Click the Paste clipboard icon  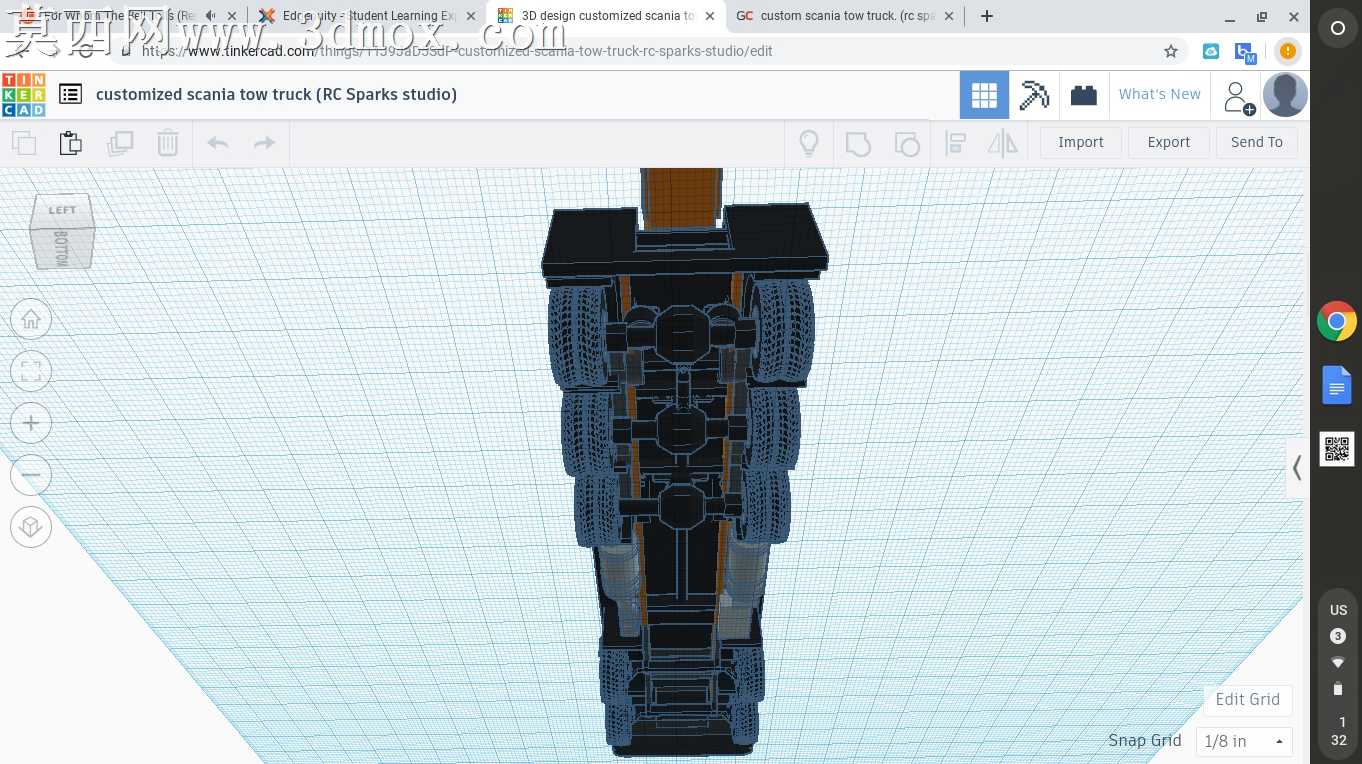pyautogui.click(x=70, y=143)
